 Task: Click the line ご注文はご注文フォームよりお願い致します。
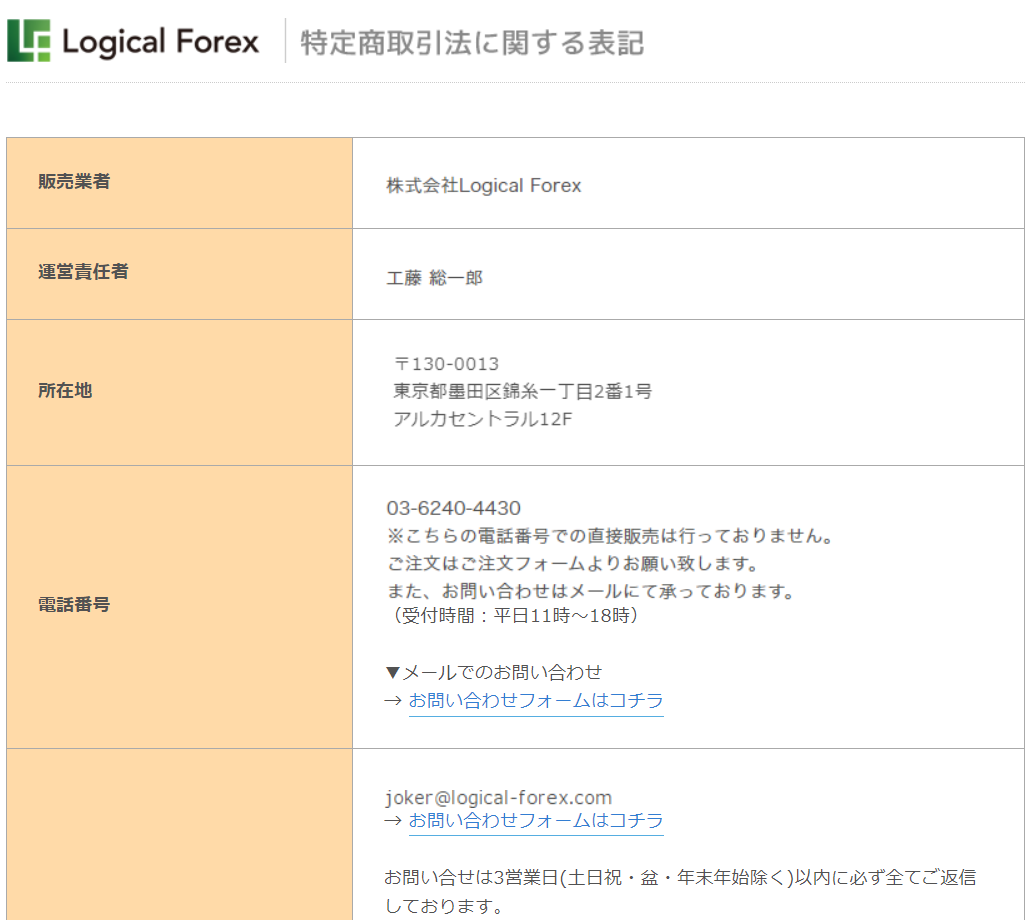(x=573, y=563)
